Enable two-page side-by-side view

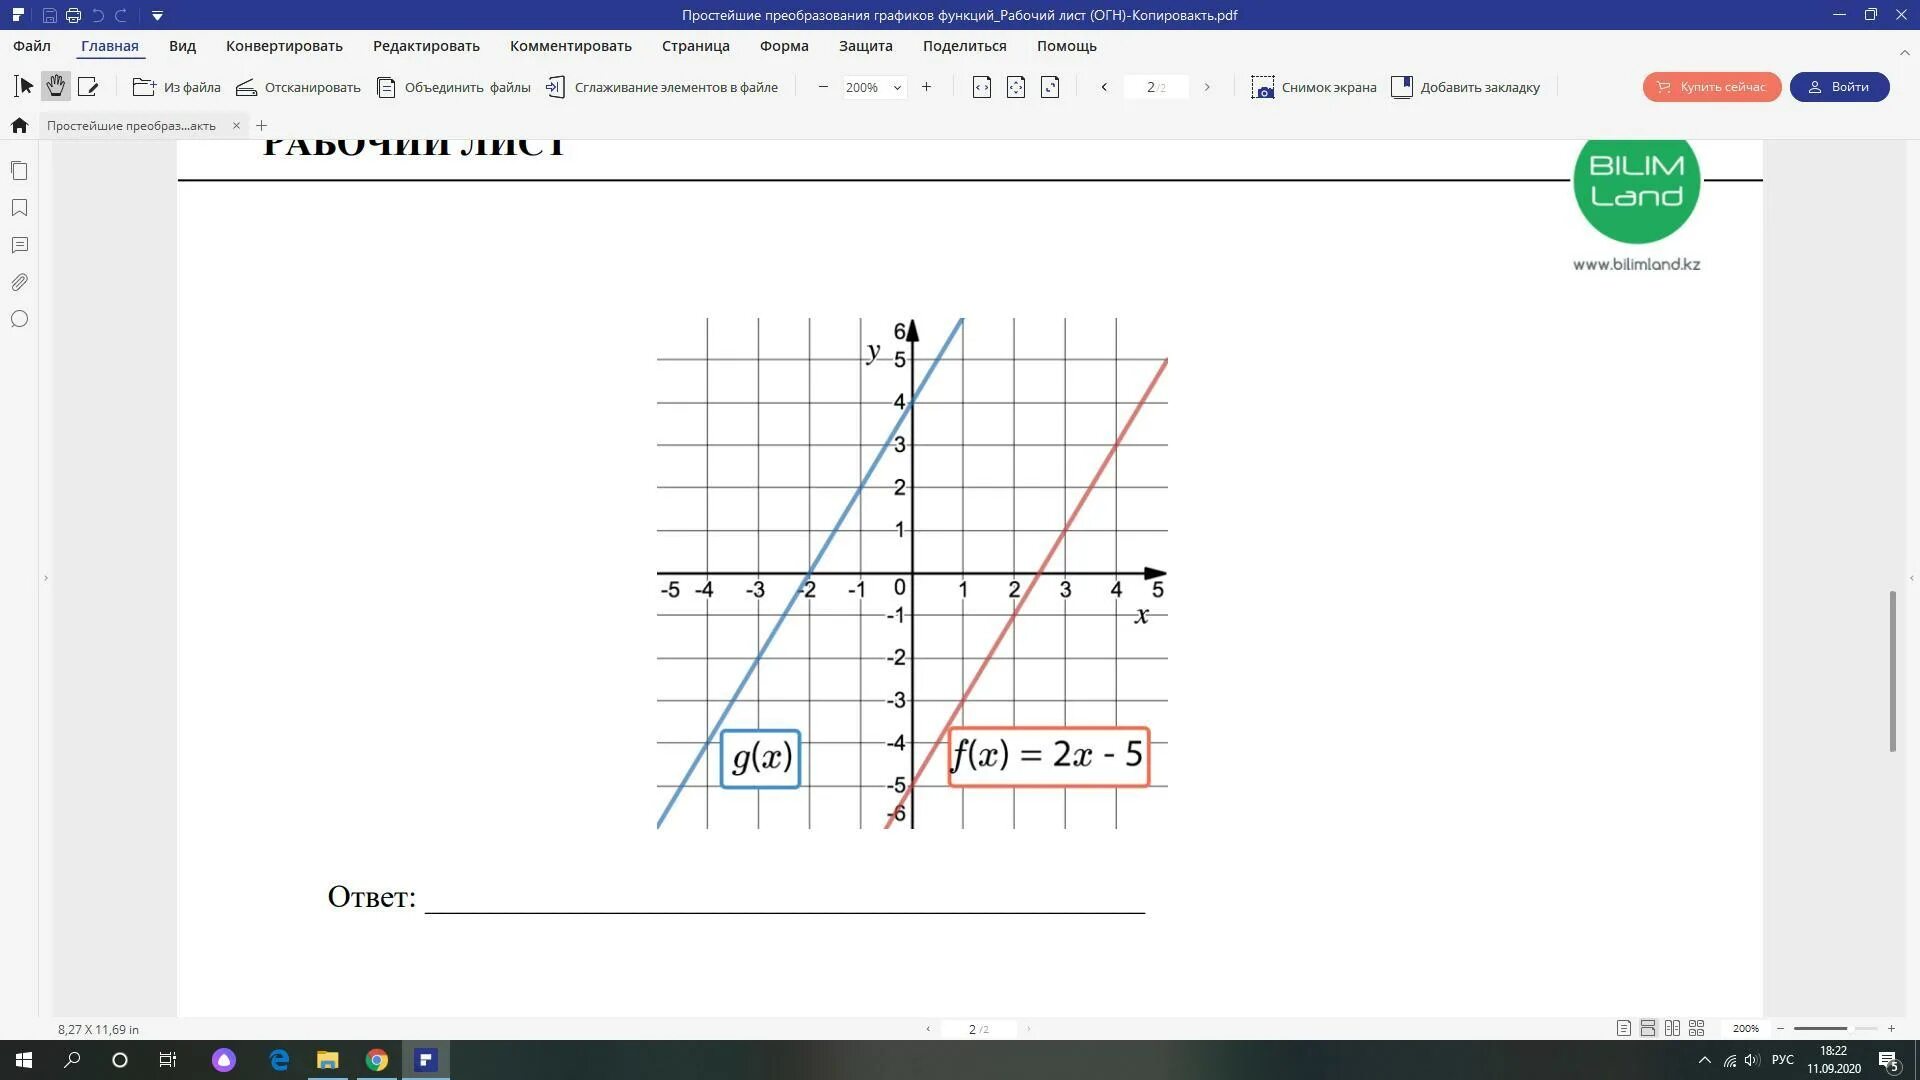(x=1672, y=1028)
